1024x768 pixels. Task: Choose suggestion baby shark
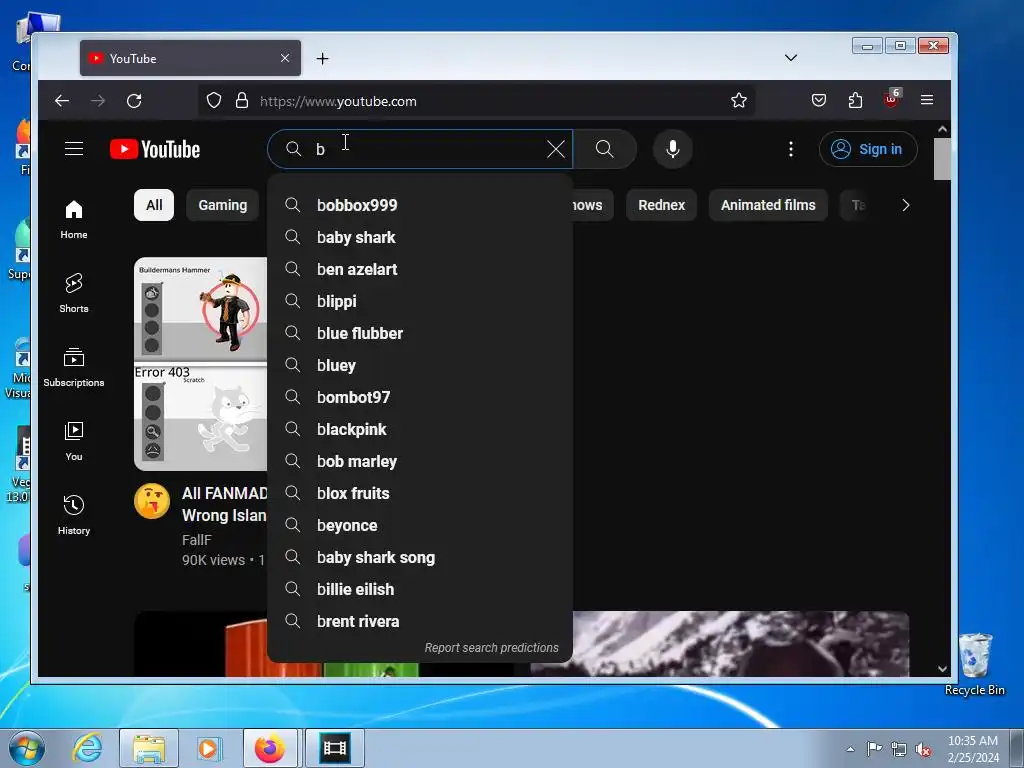point(420,237)
